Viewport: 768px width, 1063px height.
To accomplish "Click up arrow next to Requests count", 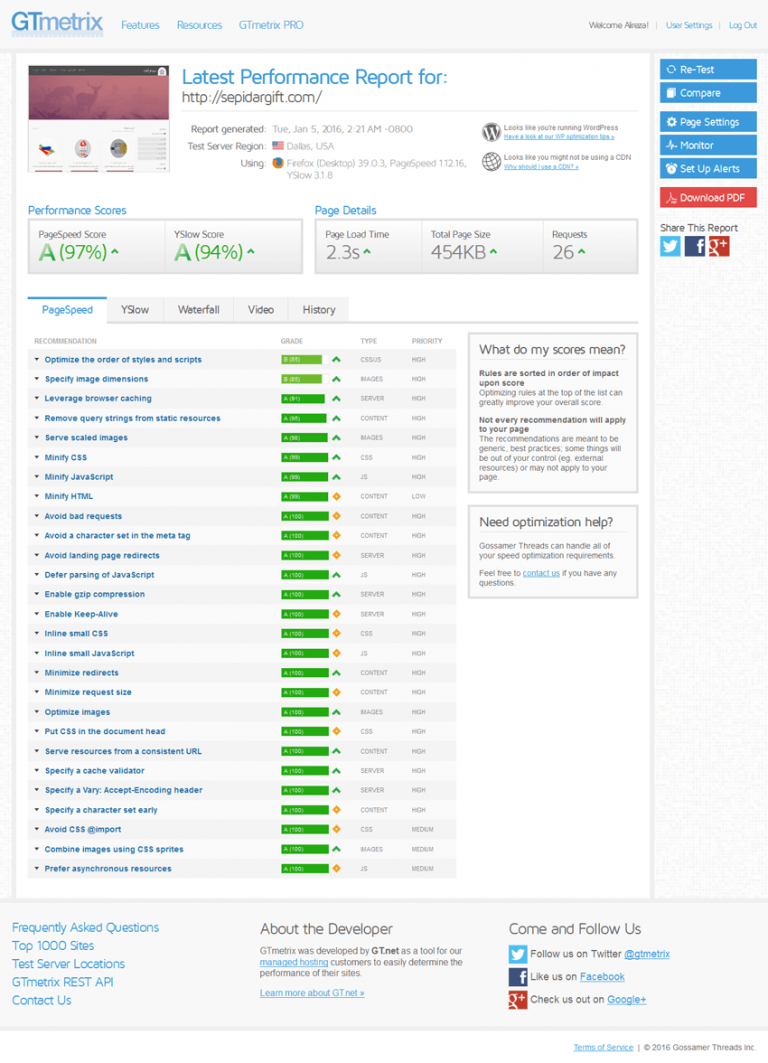I will click(582, 252).
